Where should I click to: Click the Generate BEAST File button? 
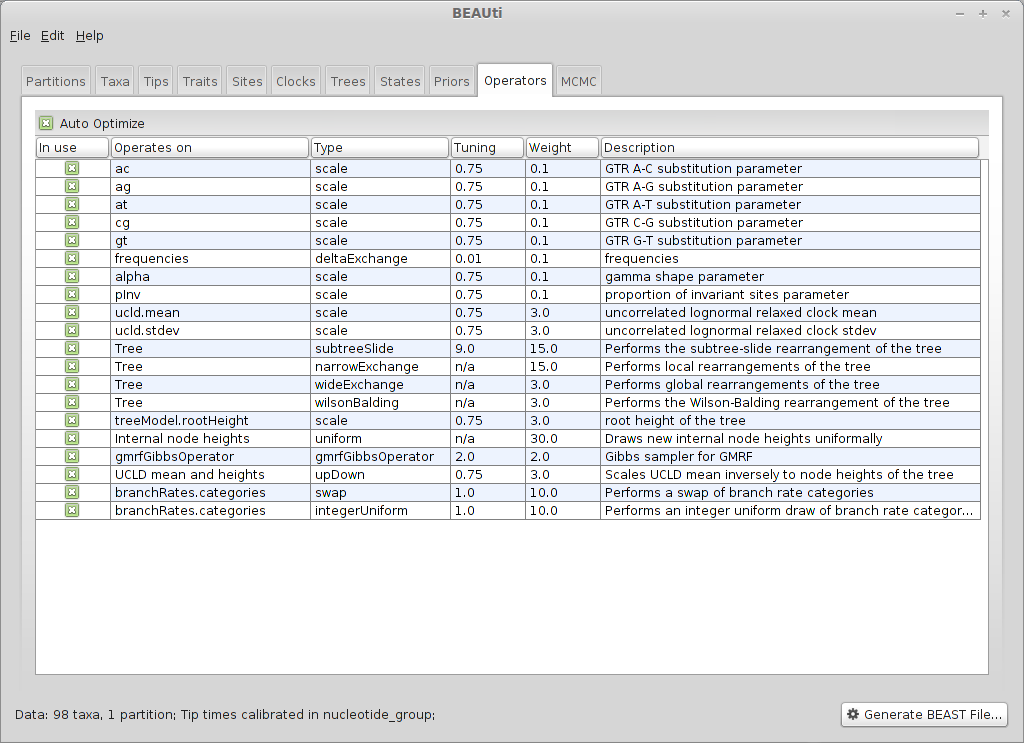click(924, 714)
